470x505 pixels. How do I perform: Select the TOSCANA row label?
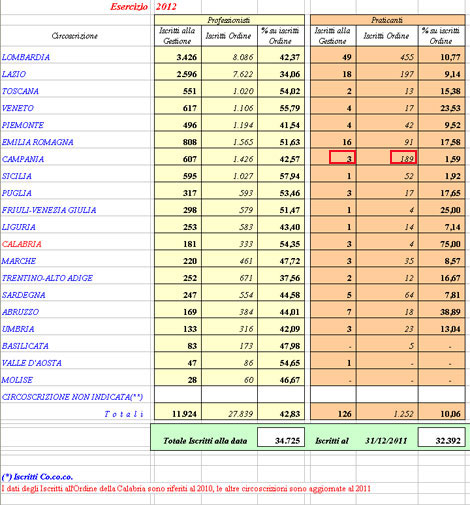(x=20, y=91)
